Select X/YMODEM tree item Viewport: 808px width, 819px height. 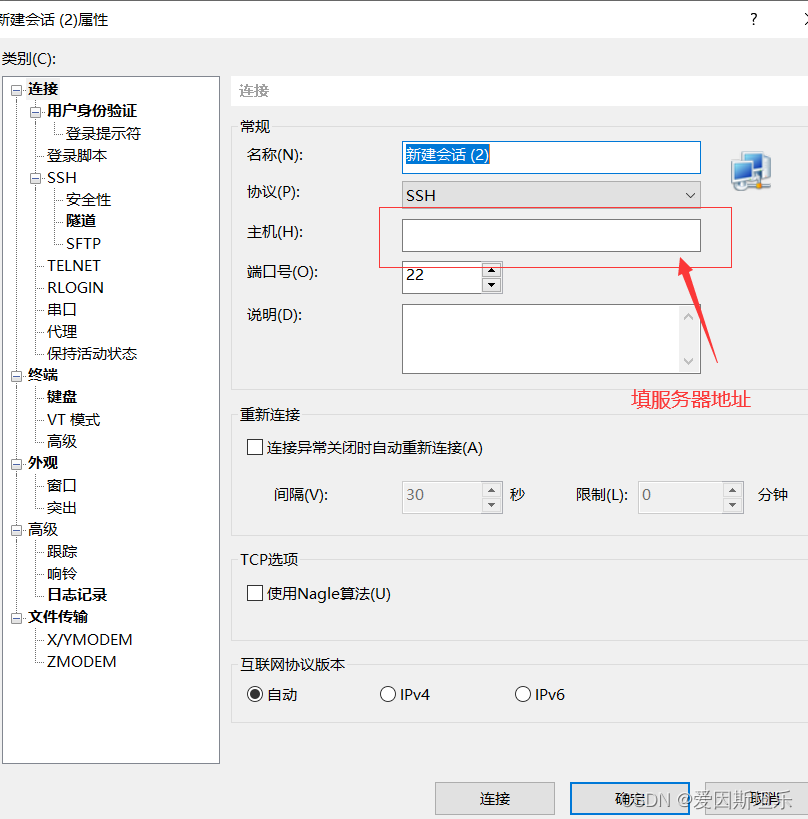pyautogui.click(x=89, y=639)
